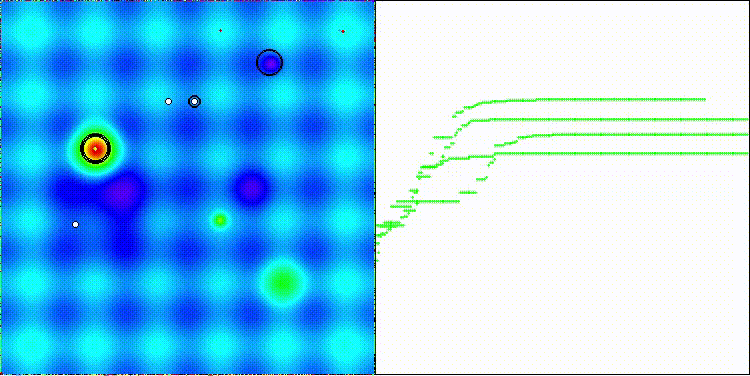
Task: Click the purple minimum below the red hotspot
Action: [x=123, y=192]
